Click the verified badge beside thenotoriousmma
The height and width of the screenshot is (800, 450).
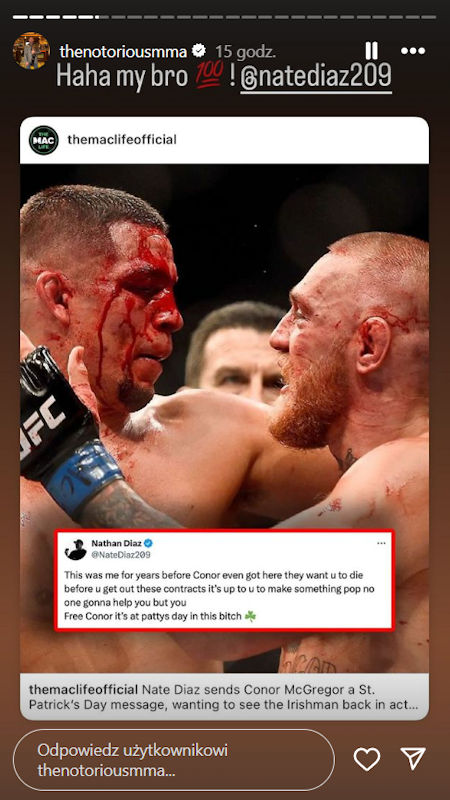(198, 51)
